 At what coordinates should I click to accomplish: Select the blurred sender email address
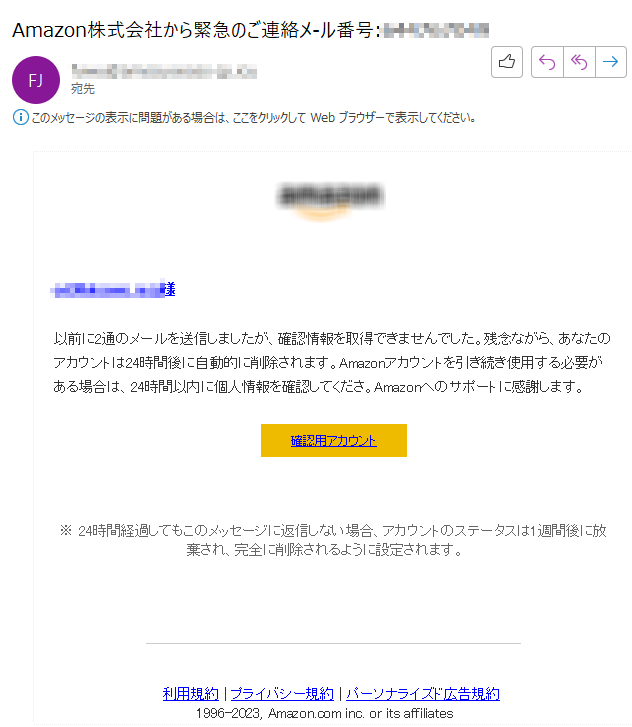164,71
